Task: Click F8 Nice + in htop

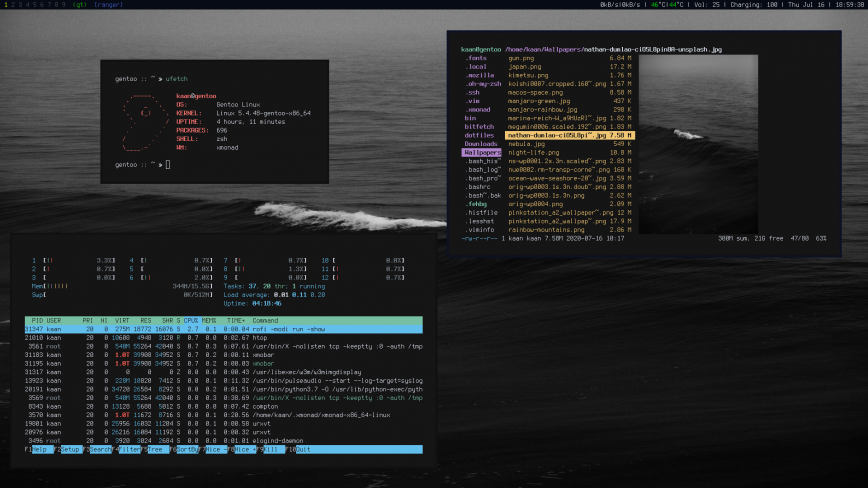Action: click(x=242, y=449)
